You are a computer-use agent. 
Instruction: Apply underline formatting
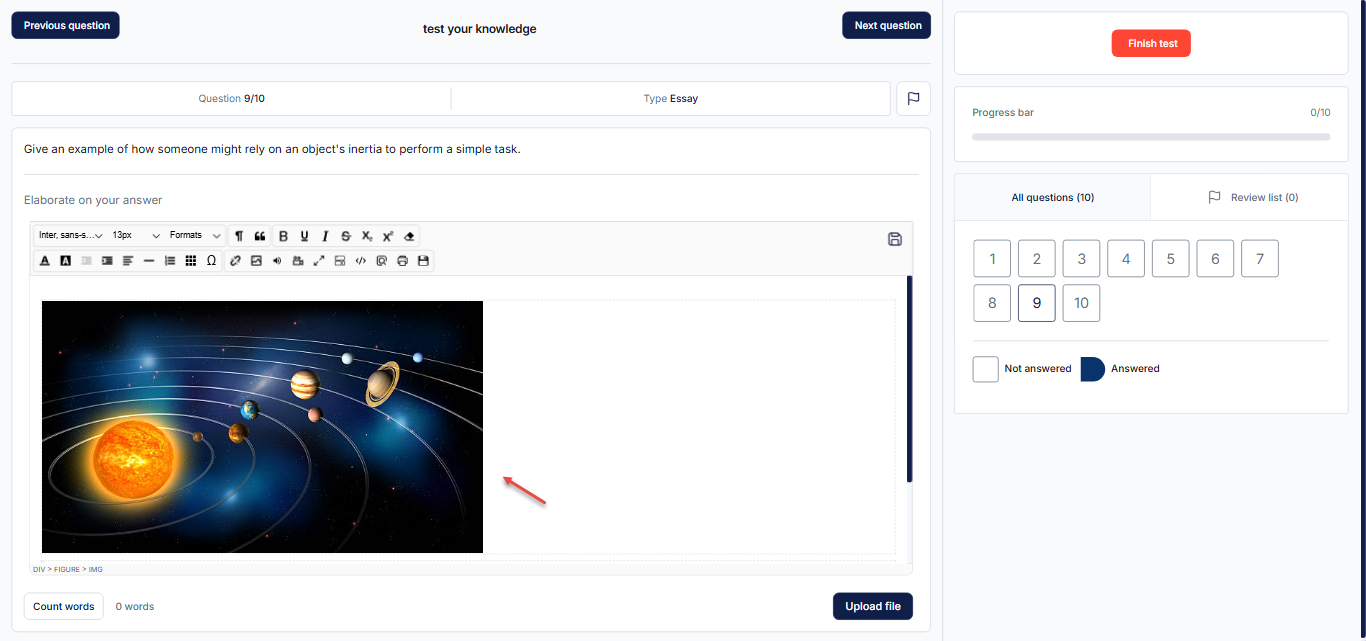[304, 236]
